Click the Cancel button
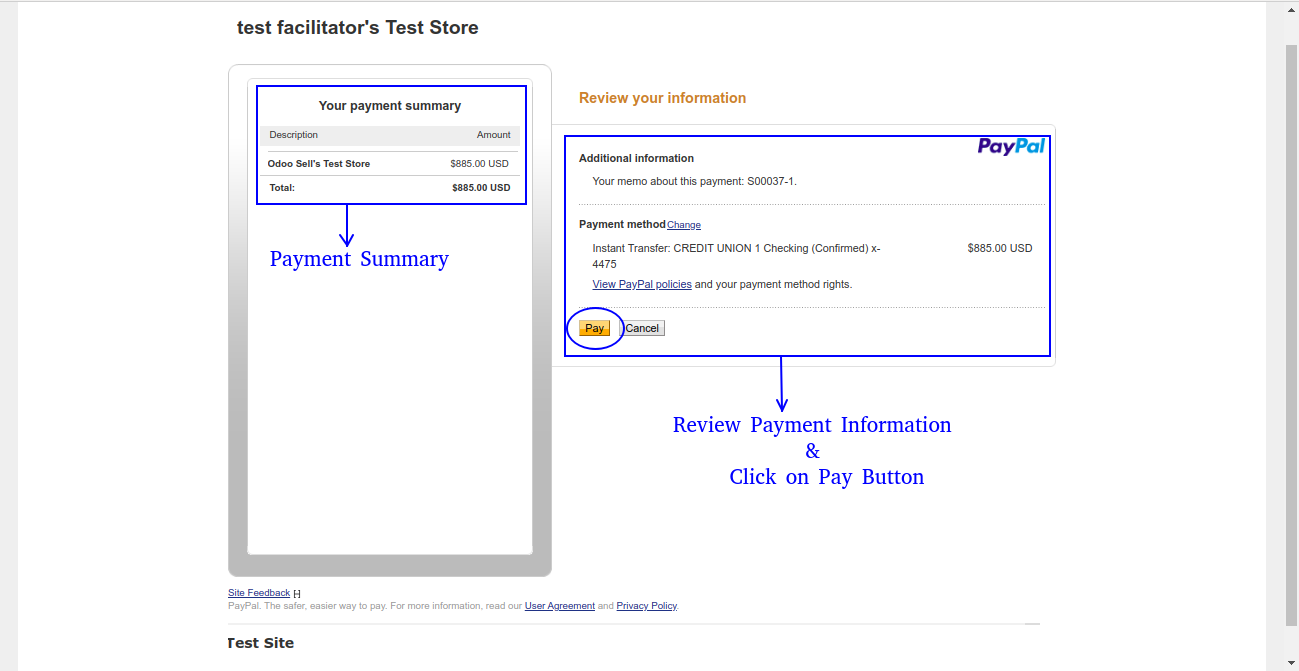The width and height of the screenshot is (1299, 671). (642, 328)
